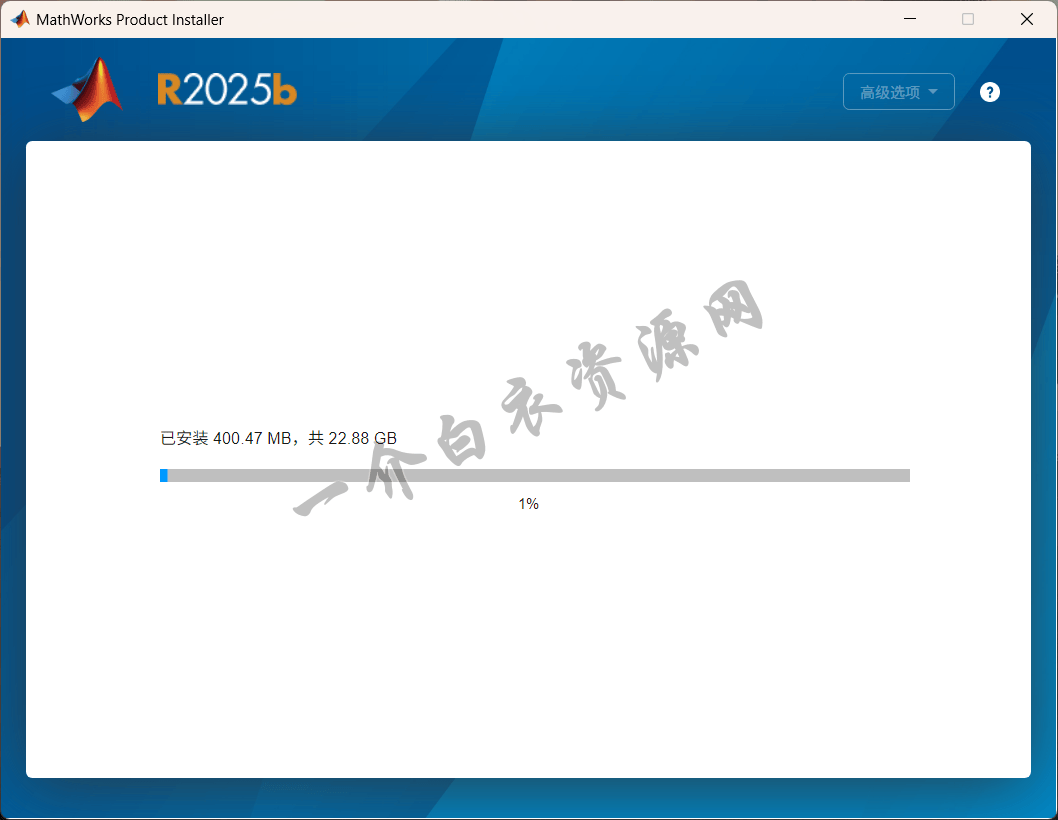Click the blue filled portion of progress bar

click(163, 476)
